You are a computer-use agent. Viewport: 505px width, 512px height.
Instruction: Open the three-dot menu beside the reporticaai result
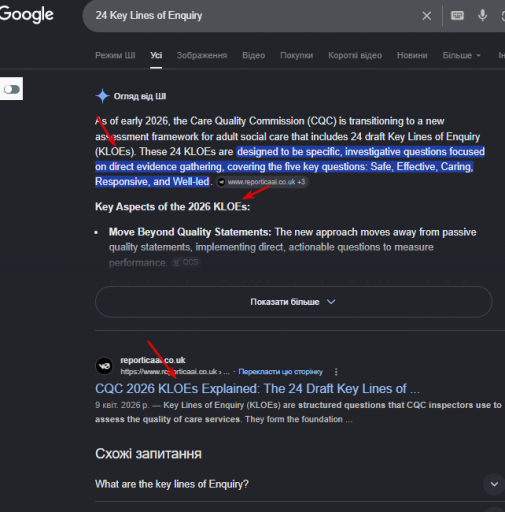tap(336, 372)
